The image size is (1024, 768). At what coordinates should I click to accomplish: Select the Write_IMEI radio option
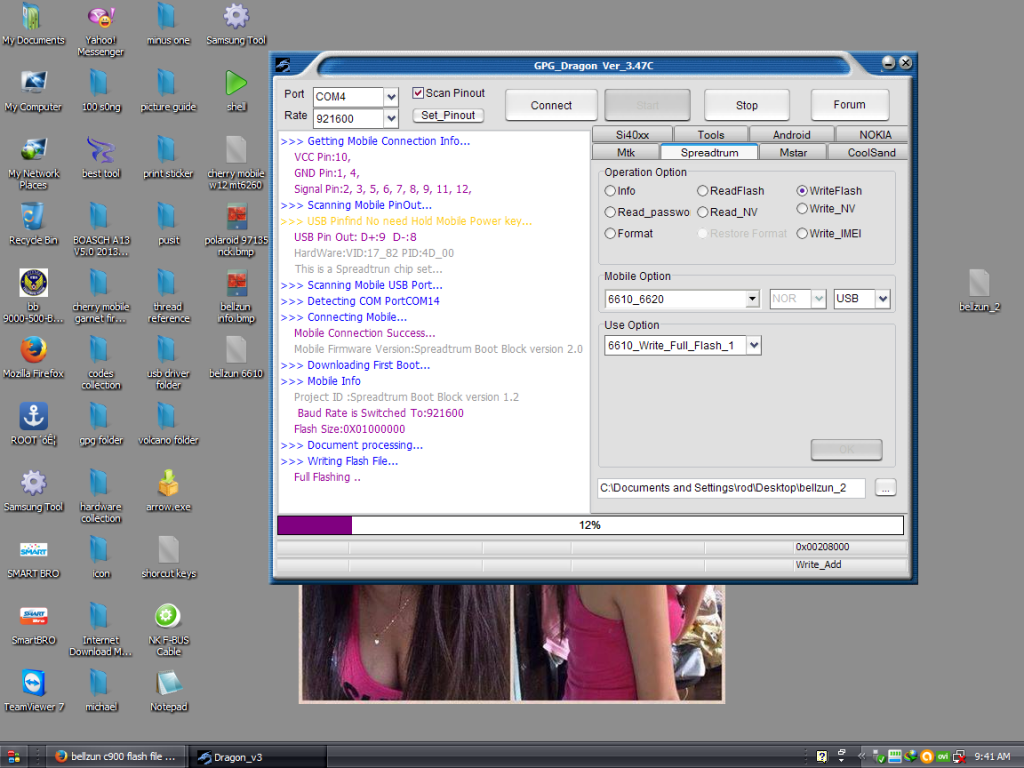pyautogui.click(x=802, y=234)
